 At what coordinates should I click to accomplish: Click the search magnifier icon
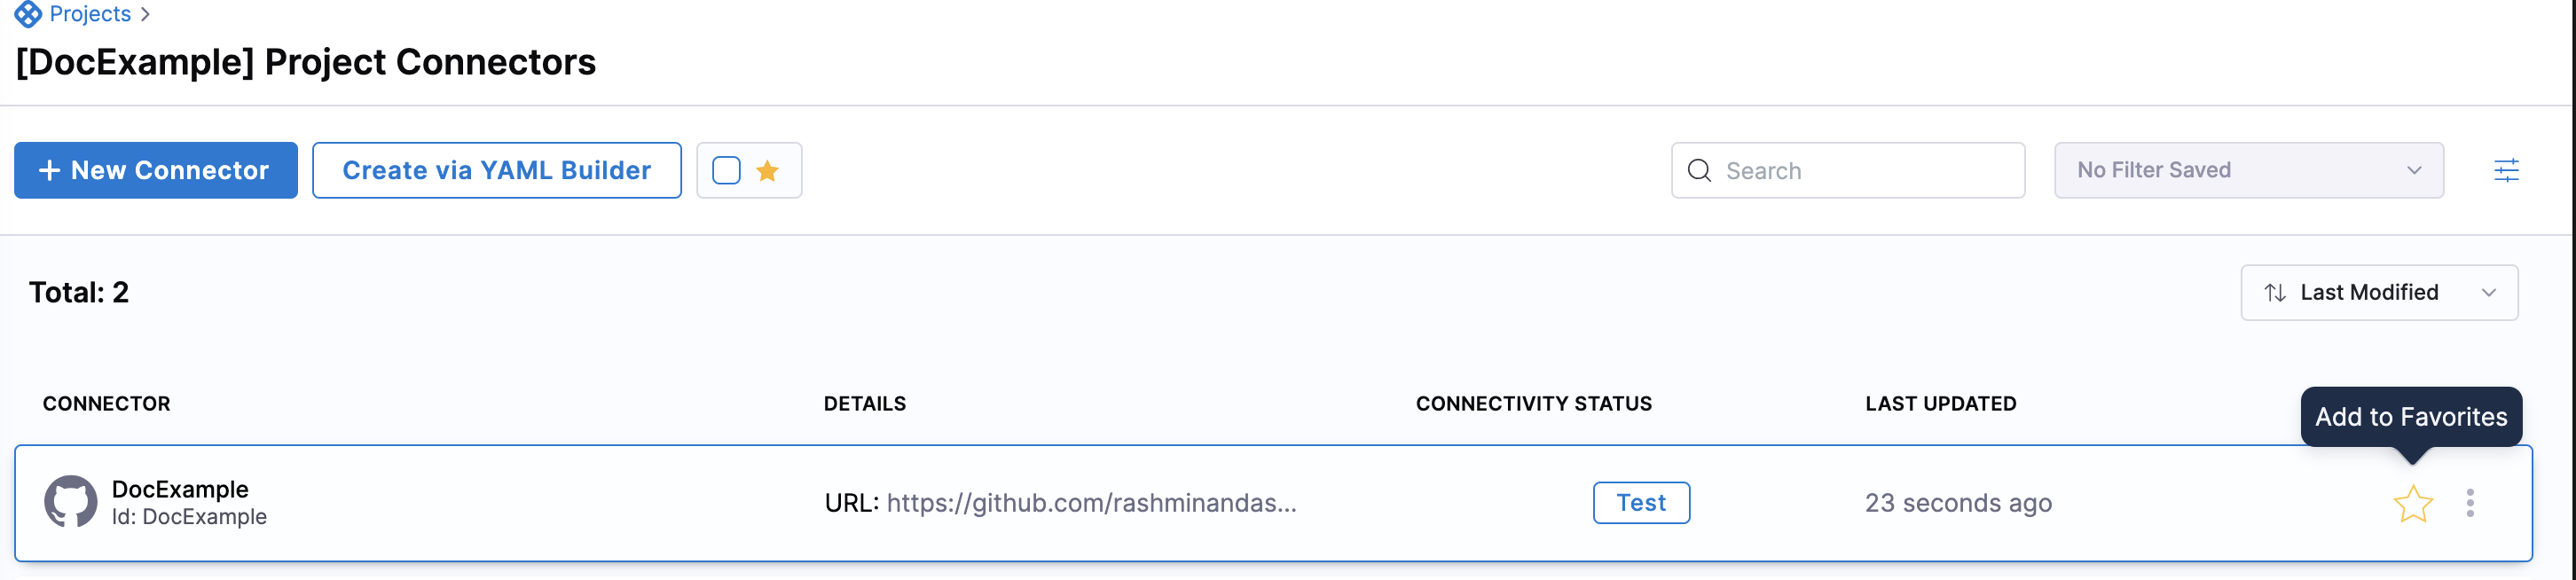coord(1699,171)
